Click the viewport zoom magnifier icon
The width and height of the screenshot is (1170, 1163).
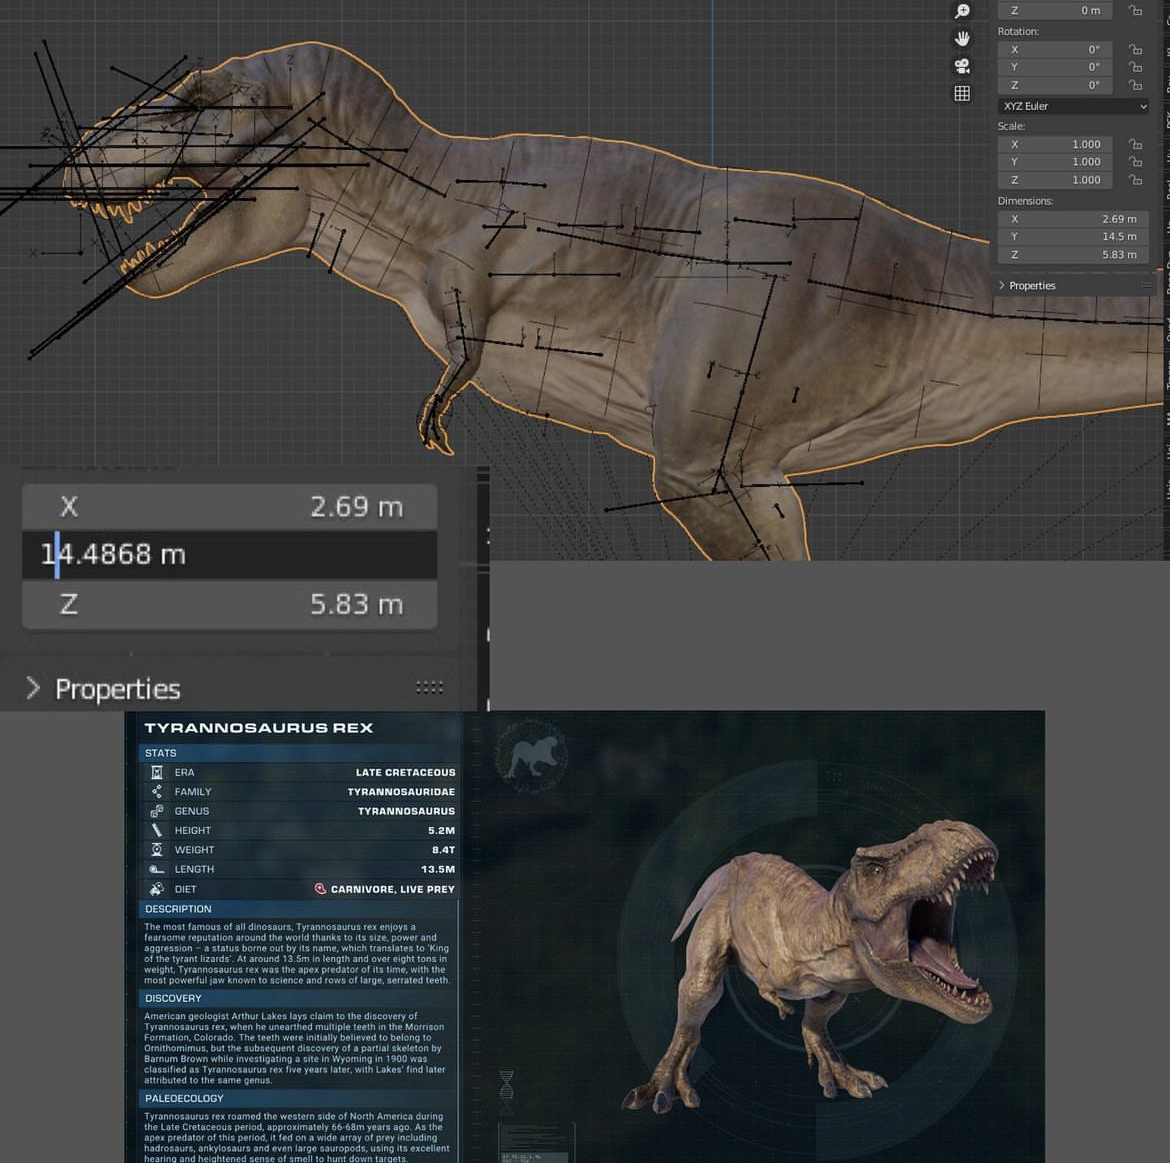coord(963,11)
